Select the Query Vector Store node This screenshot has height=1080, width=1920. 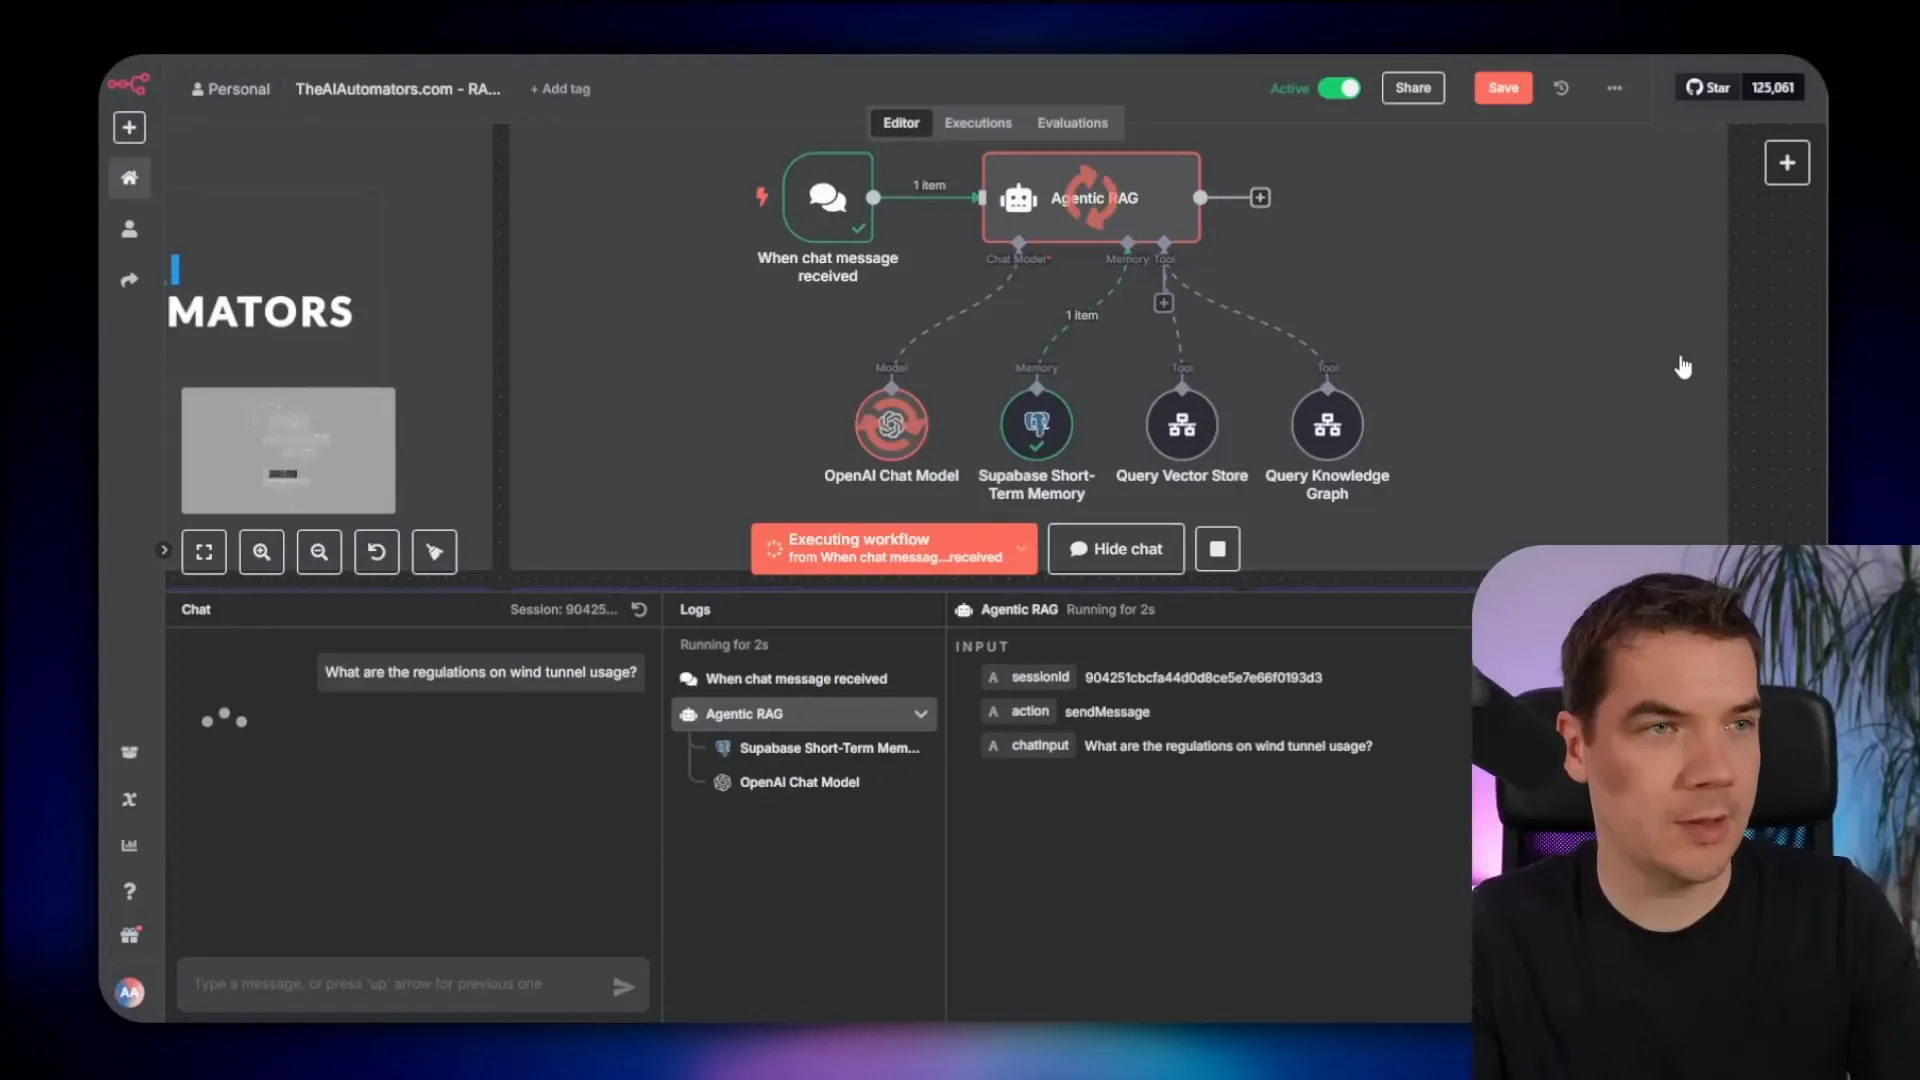point(1182,425)
